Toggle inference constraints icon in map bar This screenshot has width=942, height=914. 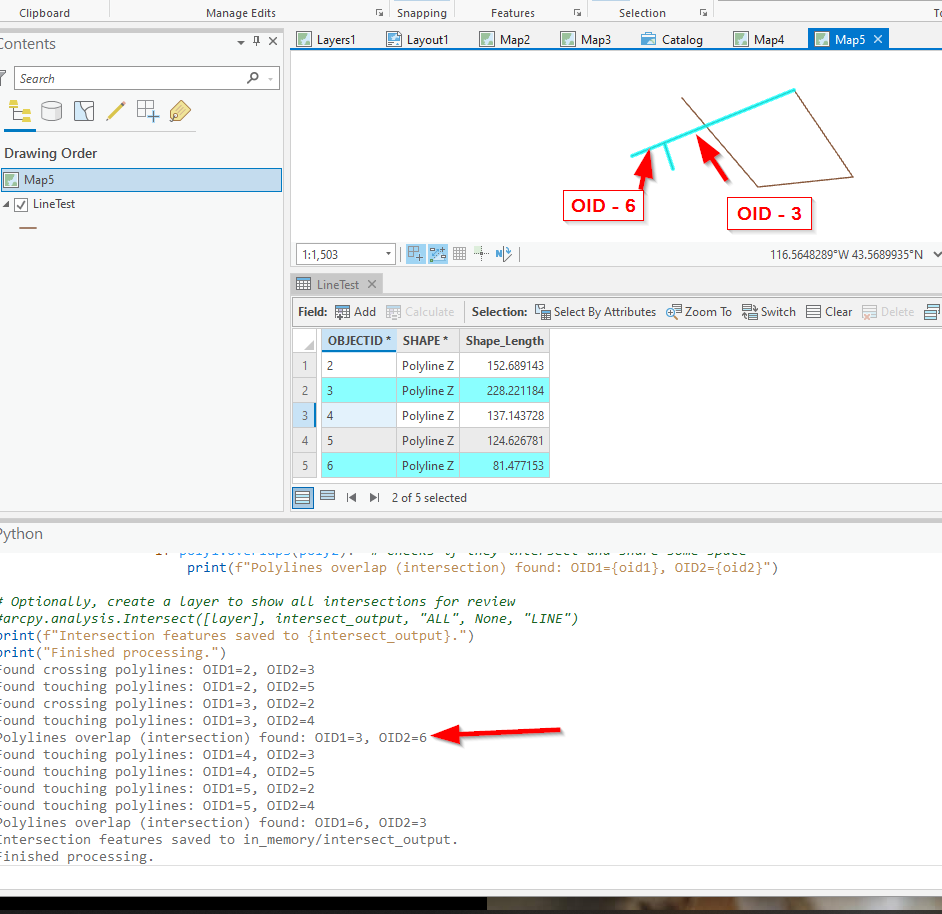437,254
